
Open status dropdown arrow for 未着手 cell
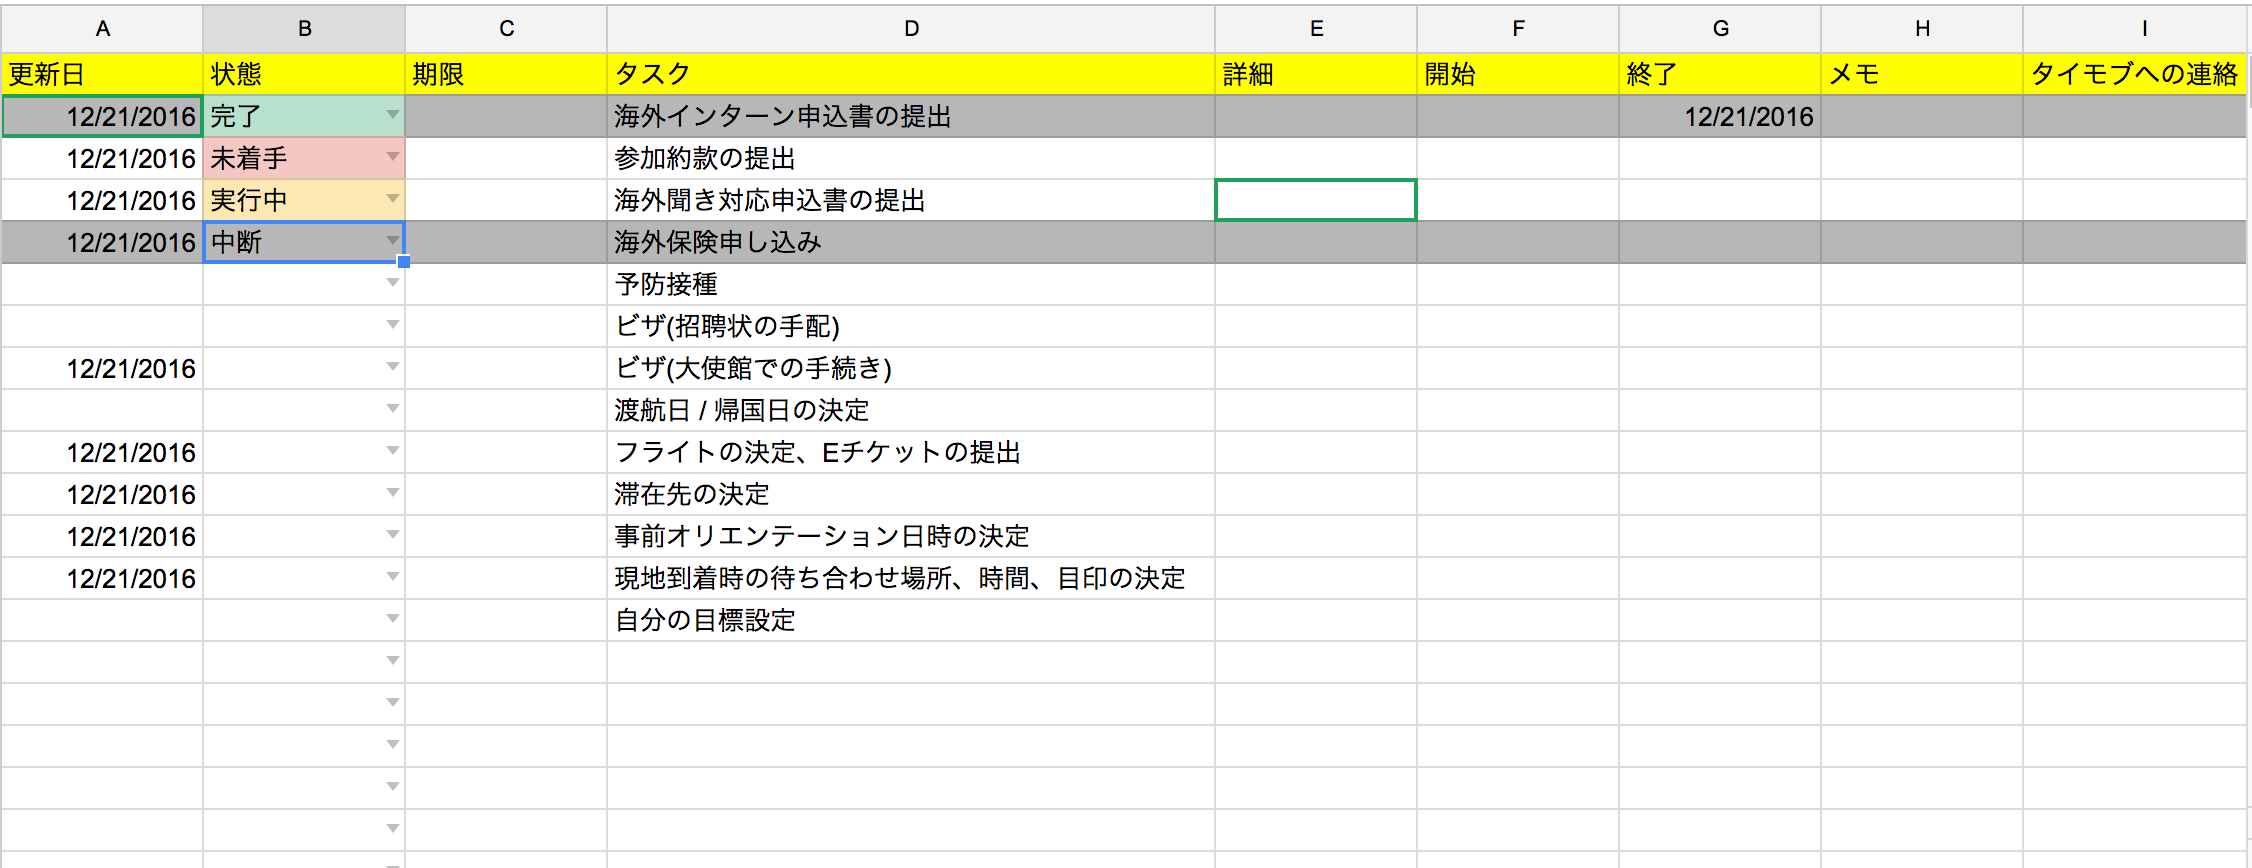393,157
